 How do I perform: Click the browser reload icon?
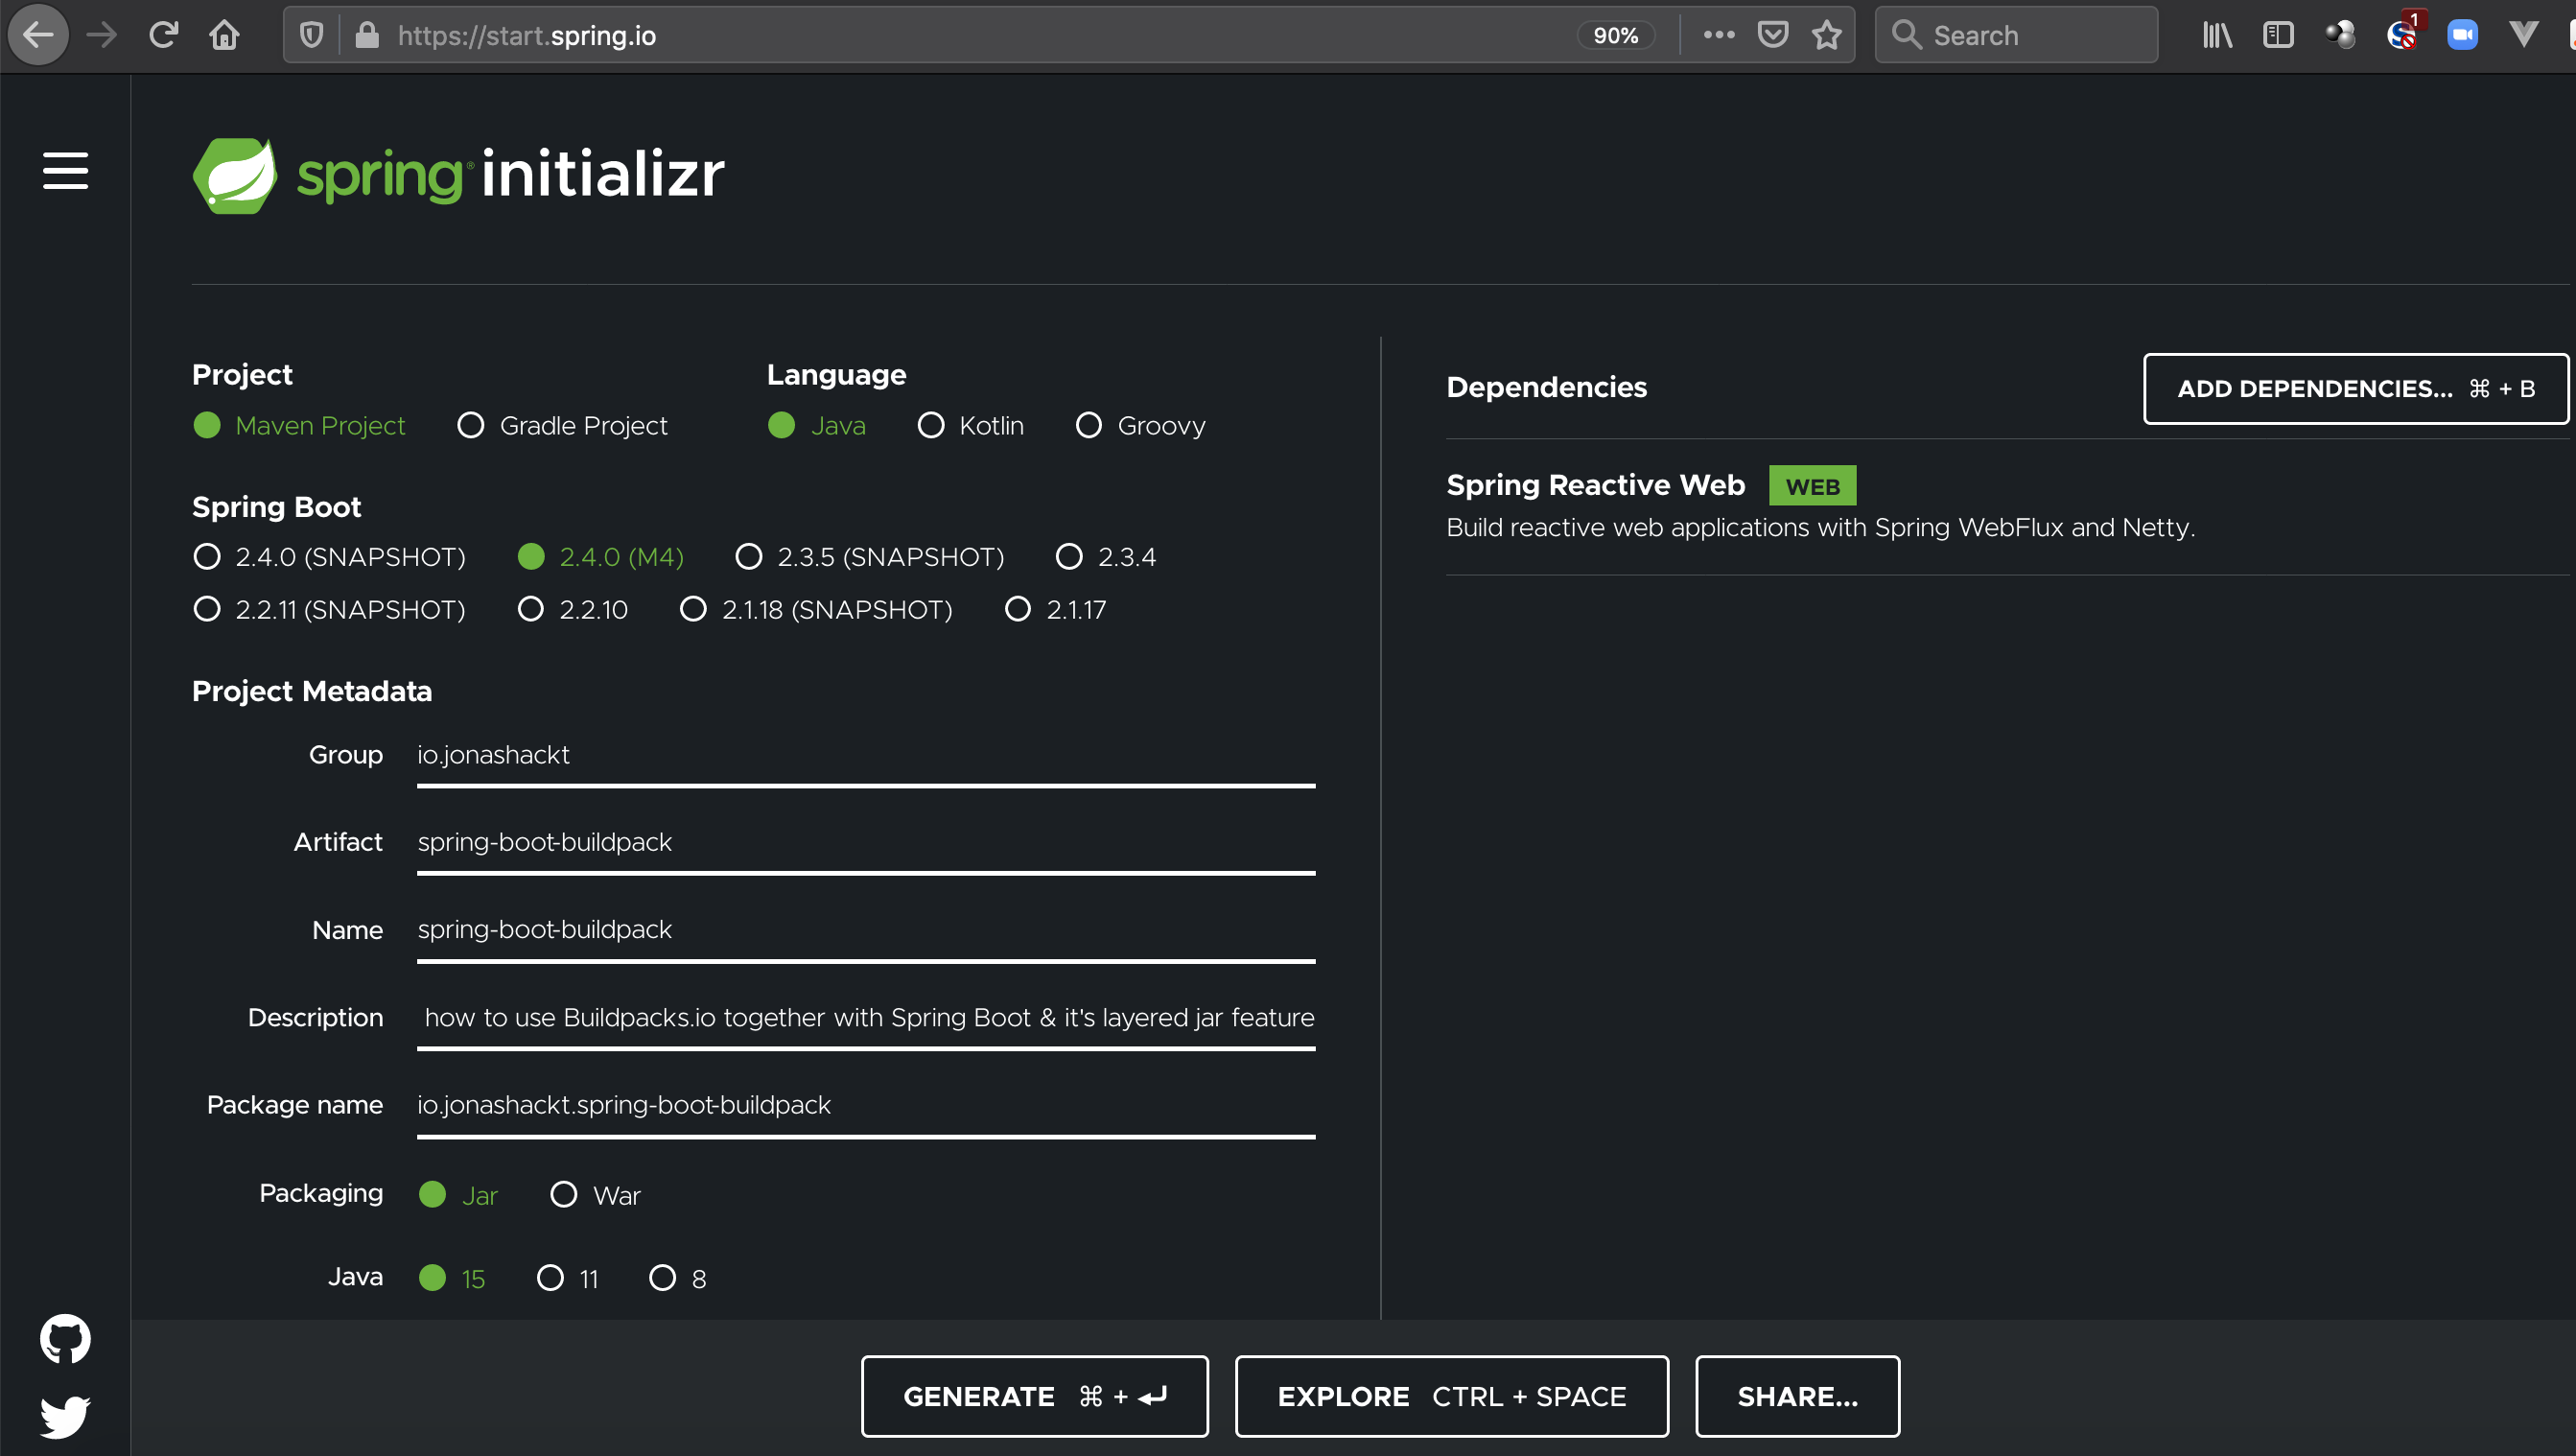click(x=163, y=36)
